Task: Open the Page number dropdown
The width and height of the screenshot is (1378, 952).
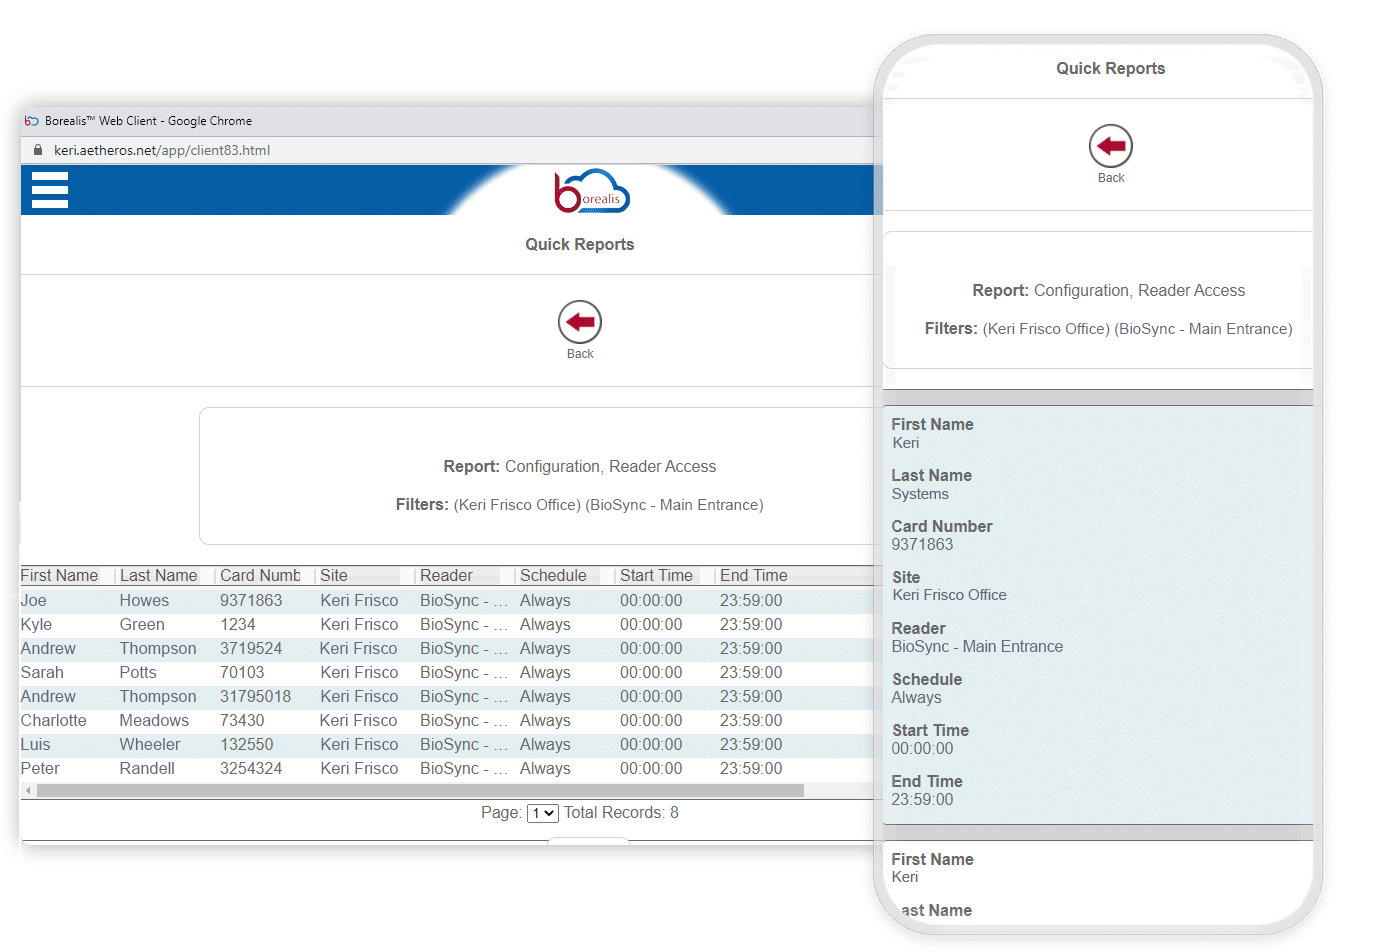Action: pyautogui.click(x=543, y=813)
